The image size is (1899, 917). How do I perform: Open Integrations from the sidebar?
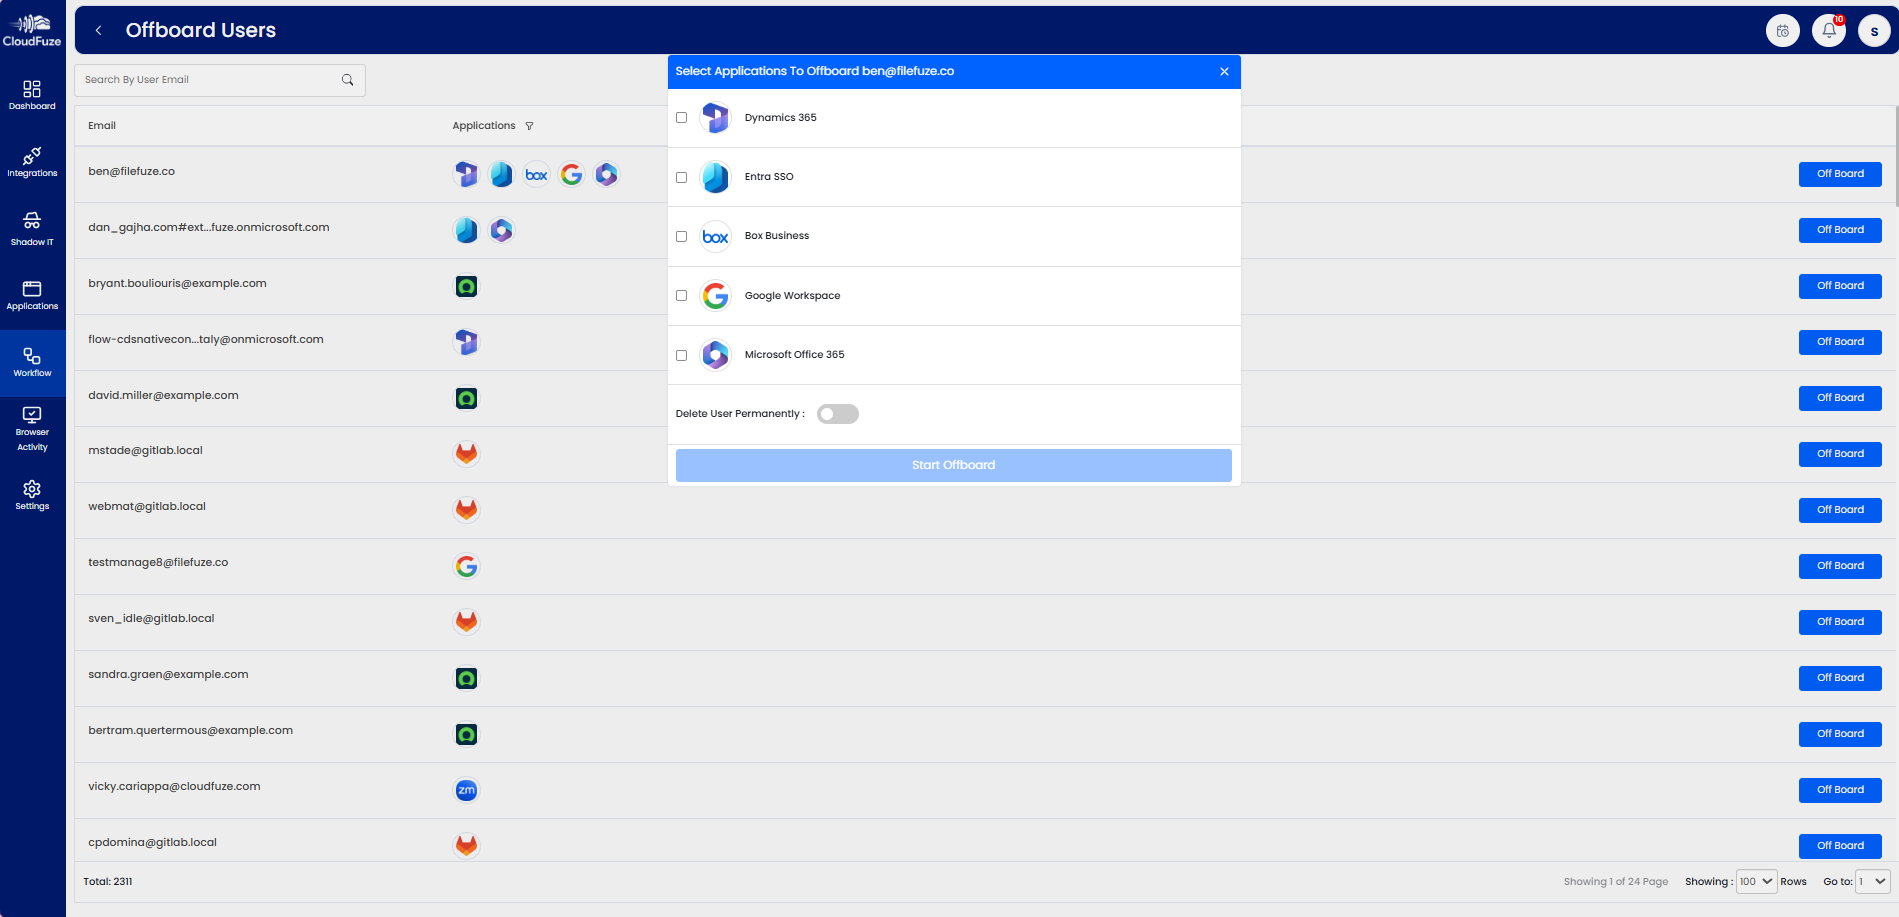[x=32, y=161]
